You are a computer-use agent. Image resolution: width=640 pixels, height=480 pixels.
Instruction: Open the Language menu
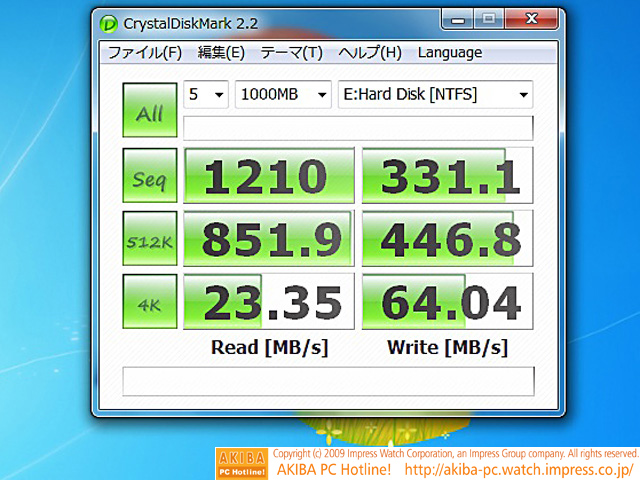(449, 53)
